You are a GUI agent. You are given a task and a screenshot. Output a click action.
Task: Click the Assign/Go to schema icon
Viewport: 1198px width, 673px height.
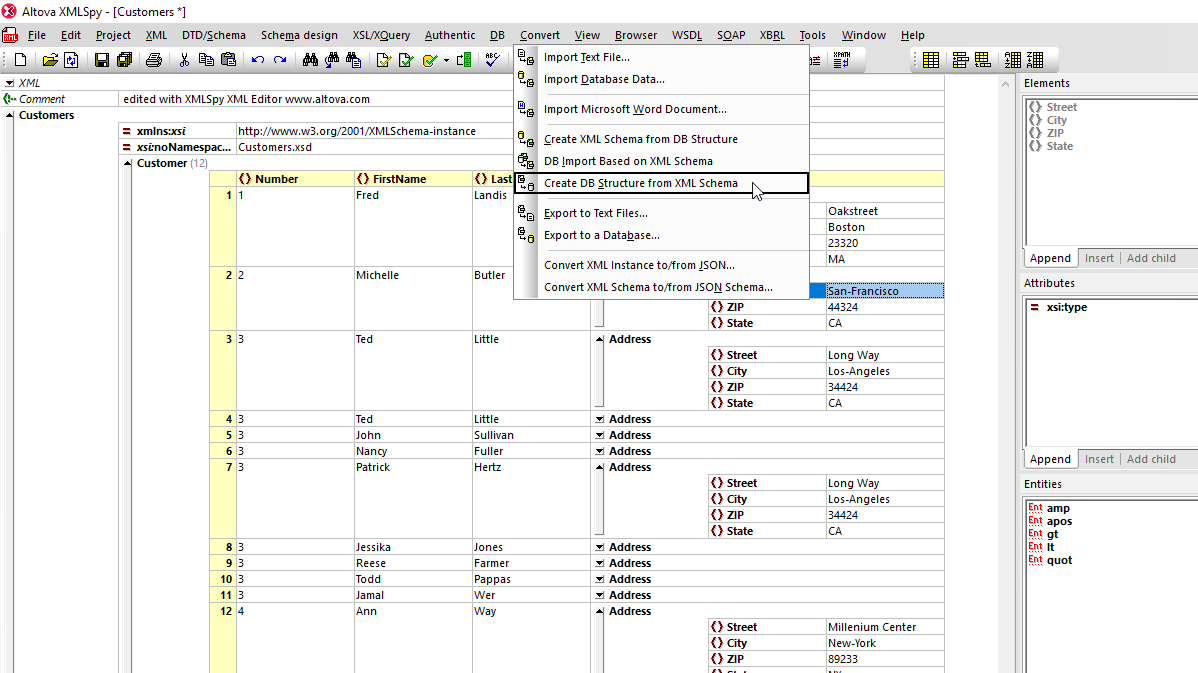(x=464, y=60)
